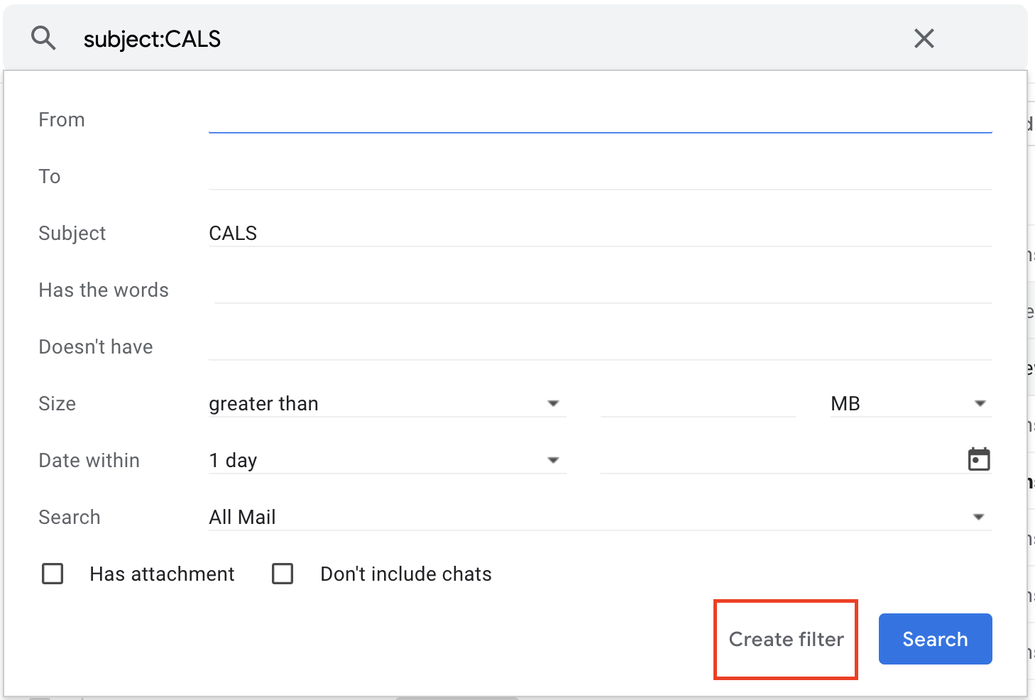Open the calendar date picker icon
1035x700 pixels.
pyautogui.click(x=979, y=458)
